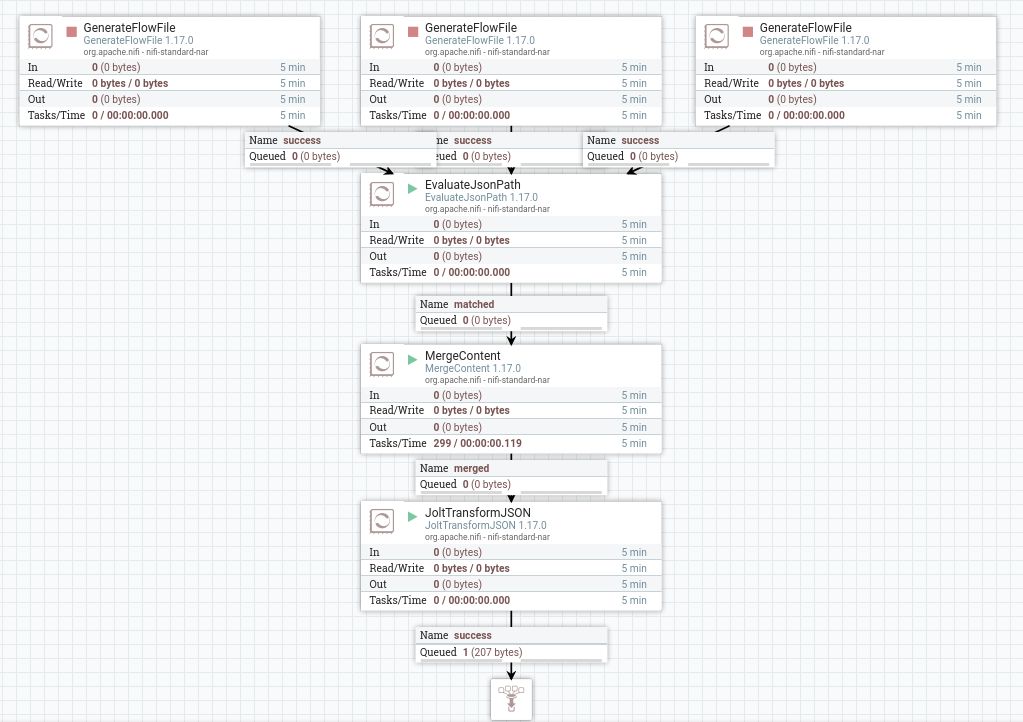
Task: Click the Out row of MergeContent
Action: coord(511,427)
